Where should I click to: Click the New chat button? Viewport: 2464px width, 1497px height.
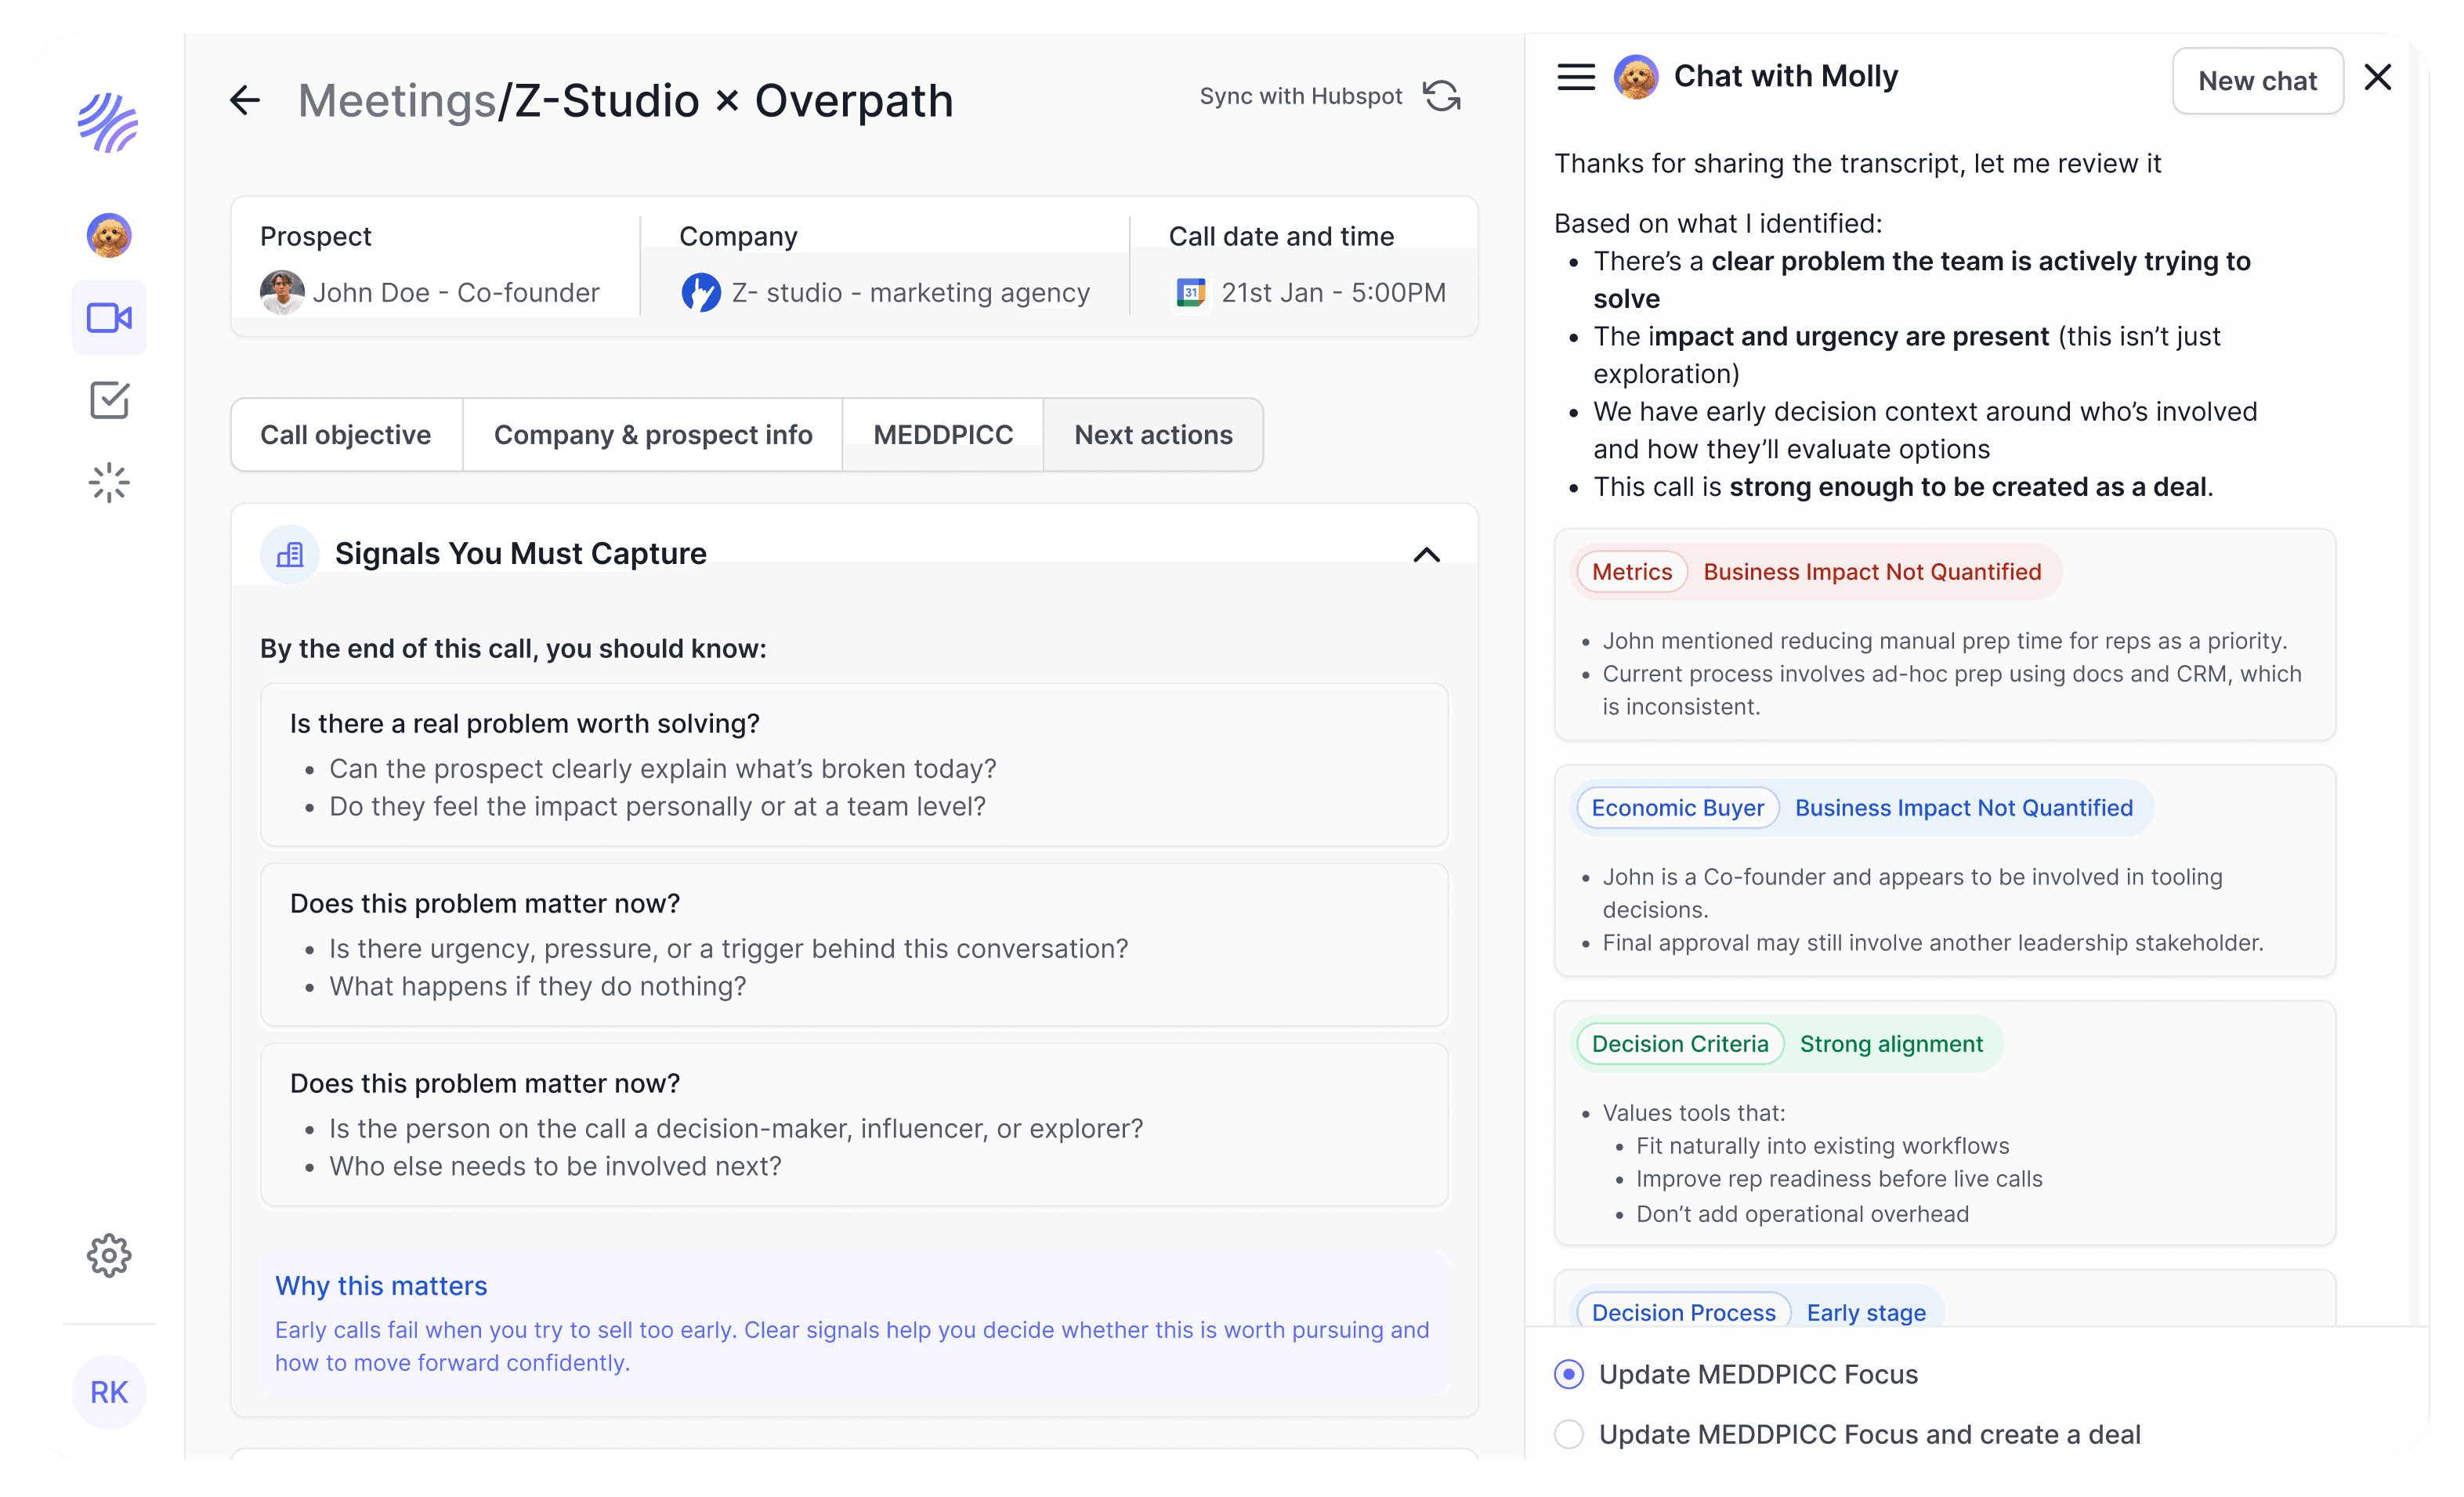[x=2256, y=81]
